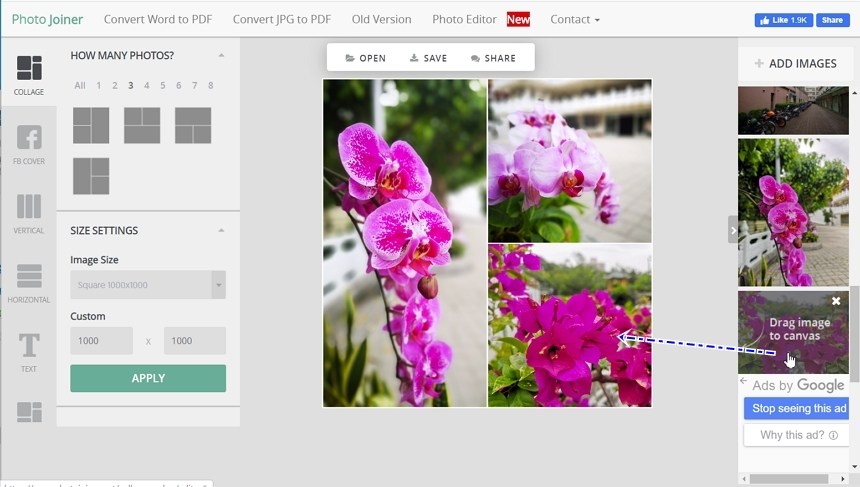Screen dimensions: 860x487
Task: Close the drag image to canvas tooltip
Action: [x=836, y=301]
